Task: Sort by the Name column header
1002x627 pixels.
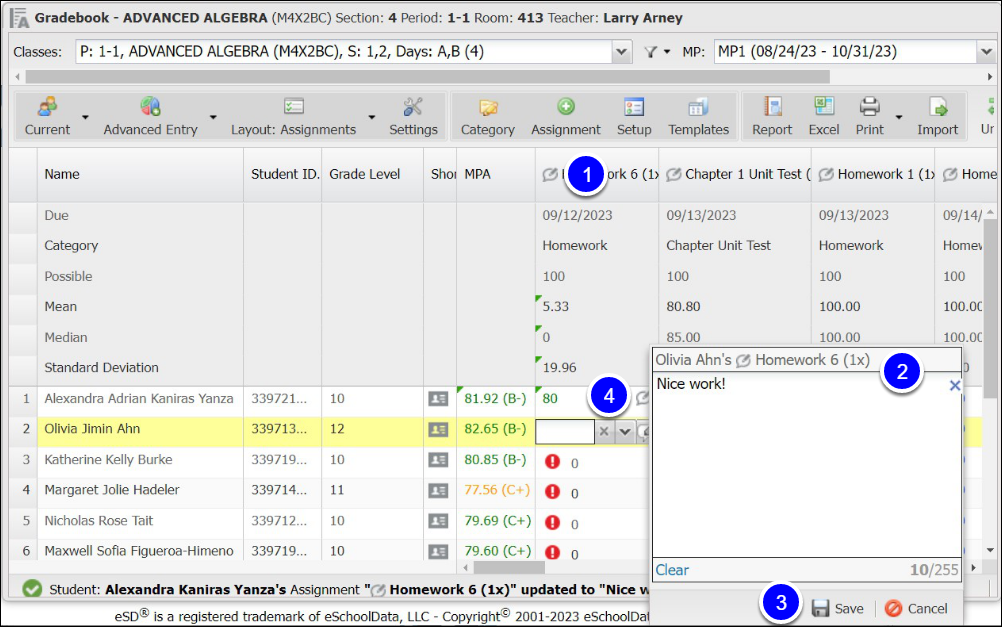Action: [x=140, y=174]
